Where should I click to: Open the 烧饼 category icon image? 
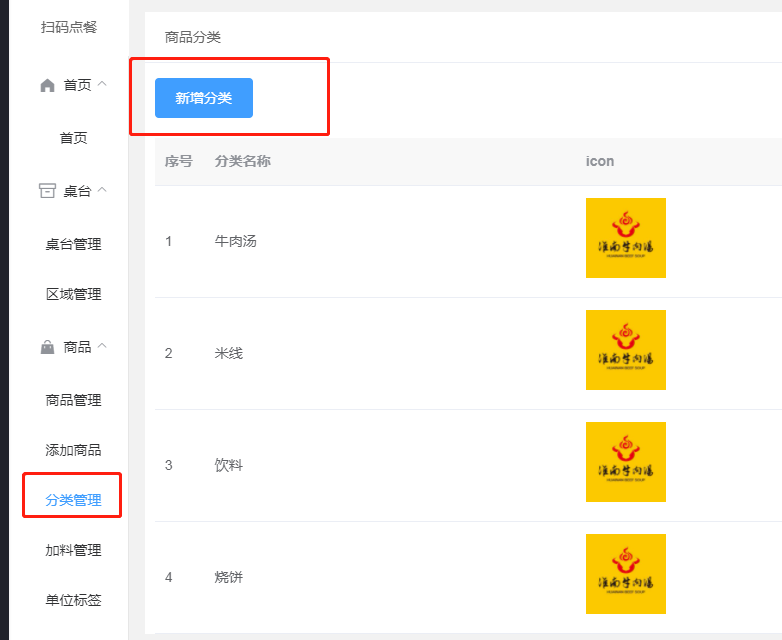click(626, 574)
